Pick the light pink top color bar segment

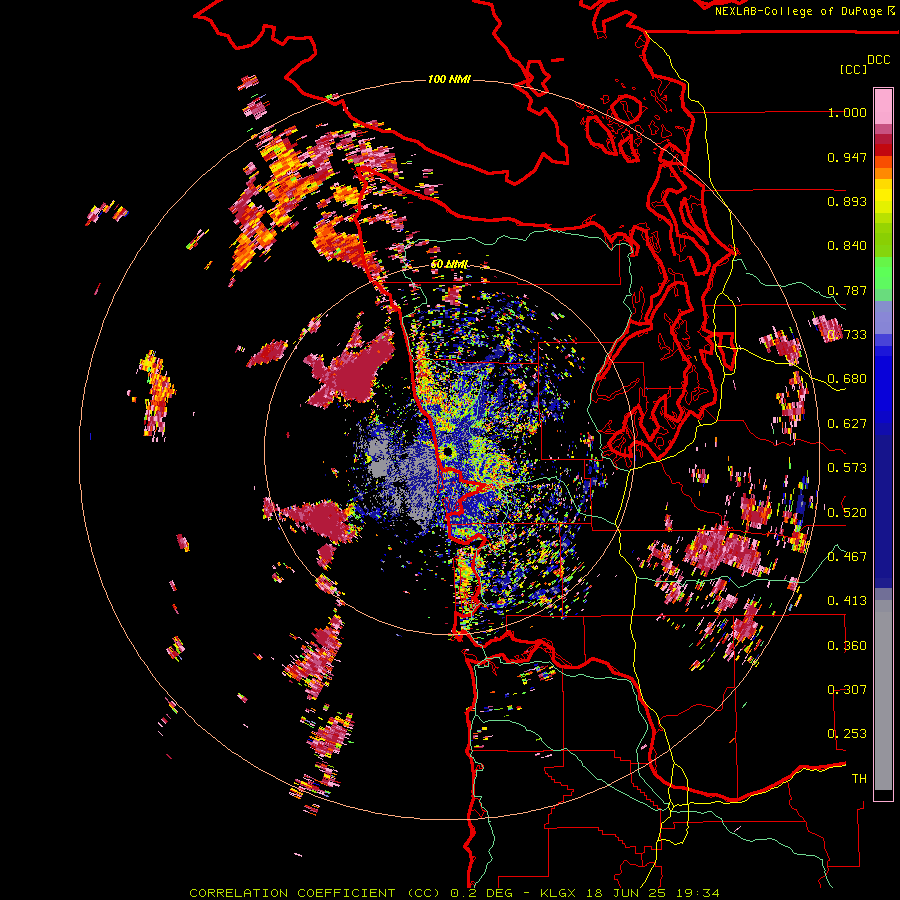pos(883,106)
